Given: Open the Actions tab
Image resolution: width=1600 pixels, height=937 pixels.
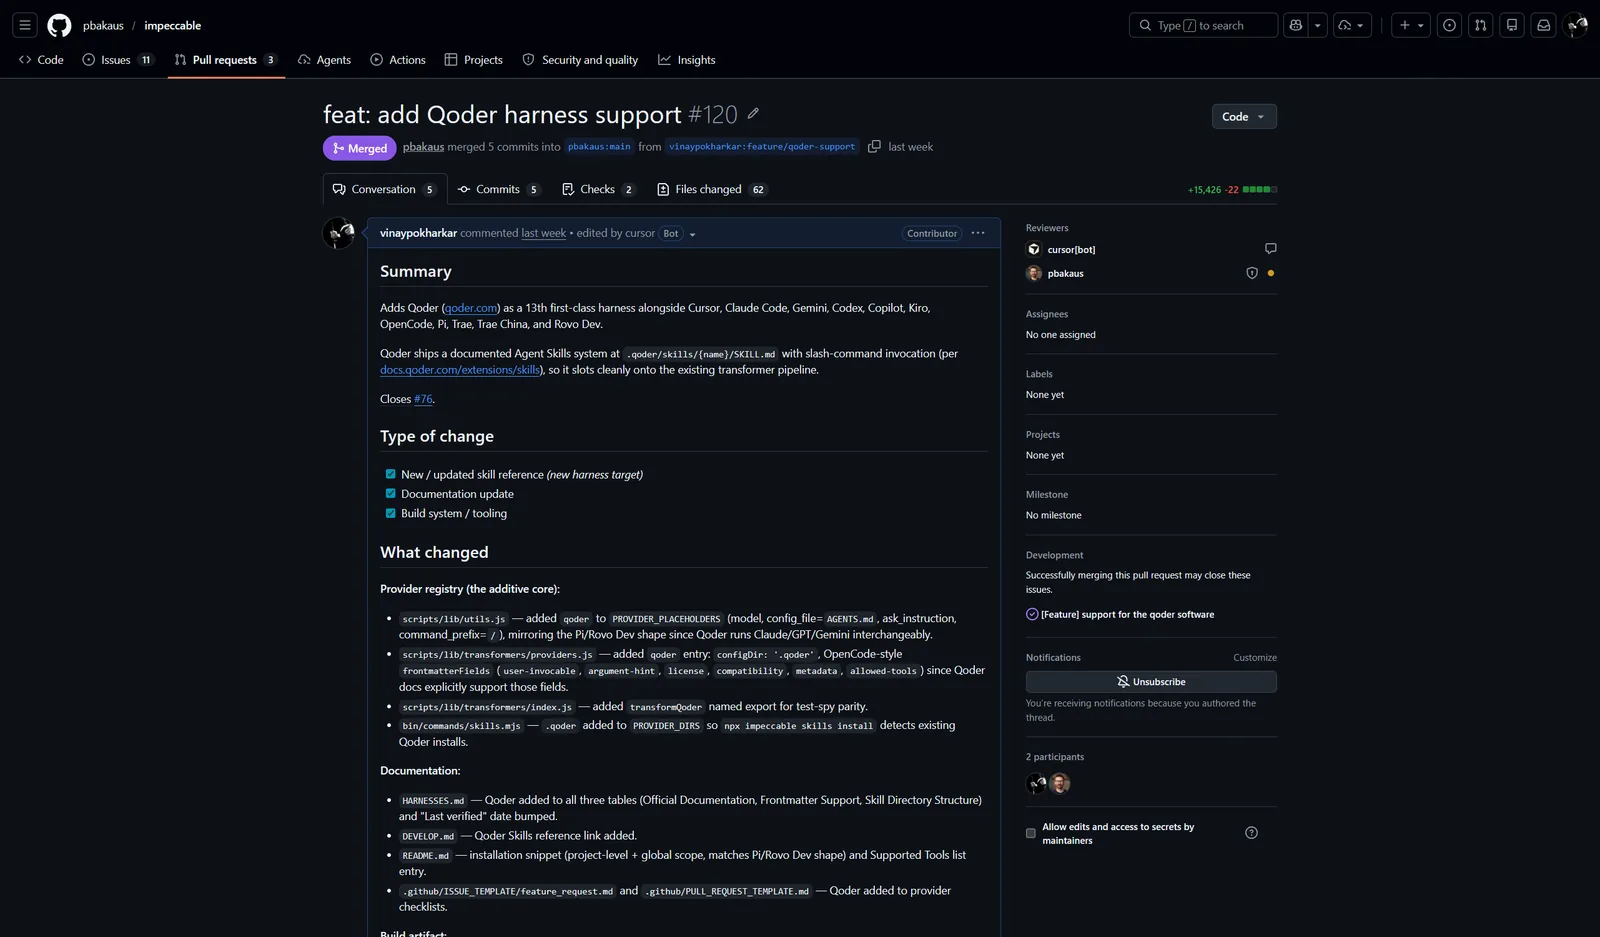Looking at the screenshot, I should 398,60.
